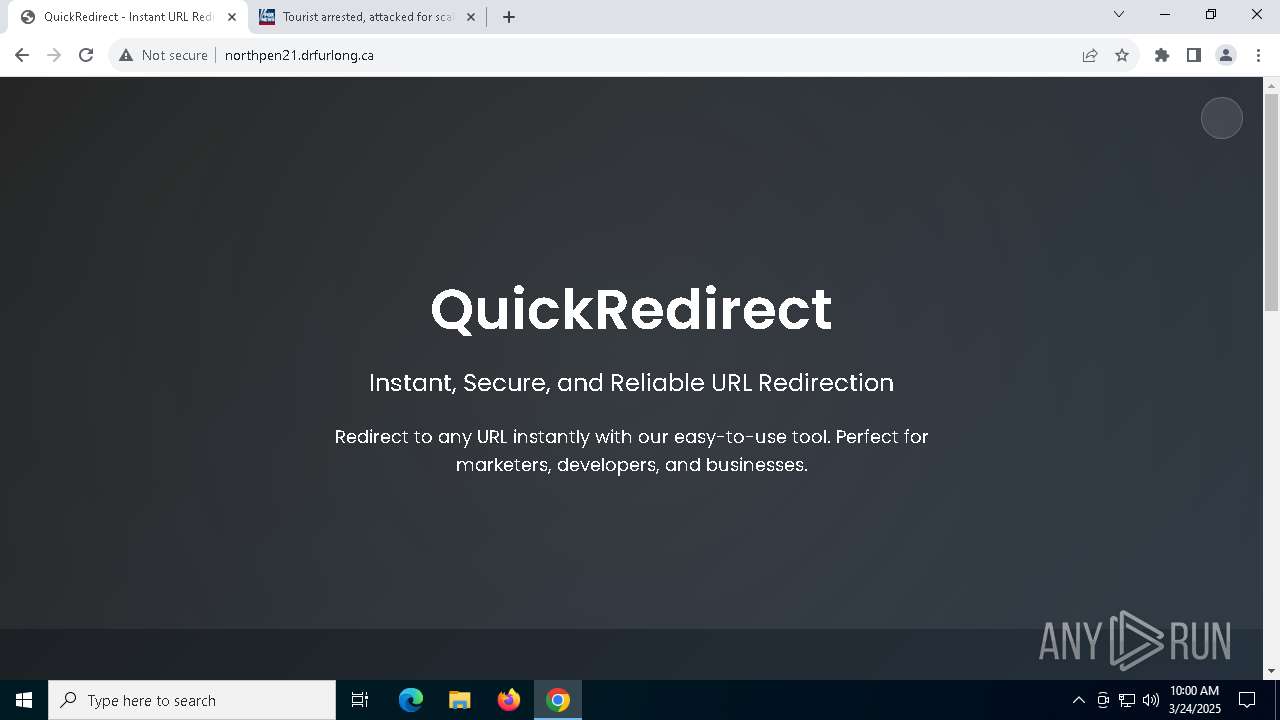Open a new browser tab
The height and width of the screenshot is (720, 1280).
[509, 17]
